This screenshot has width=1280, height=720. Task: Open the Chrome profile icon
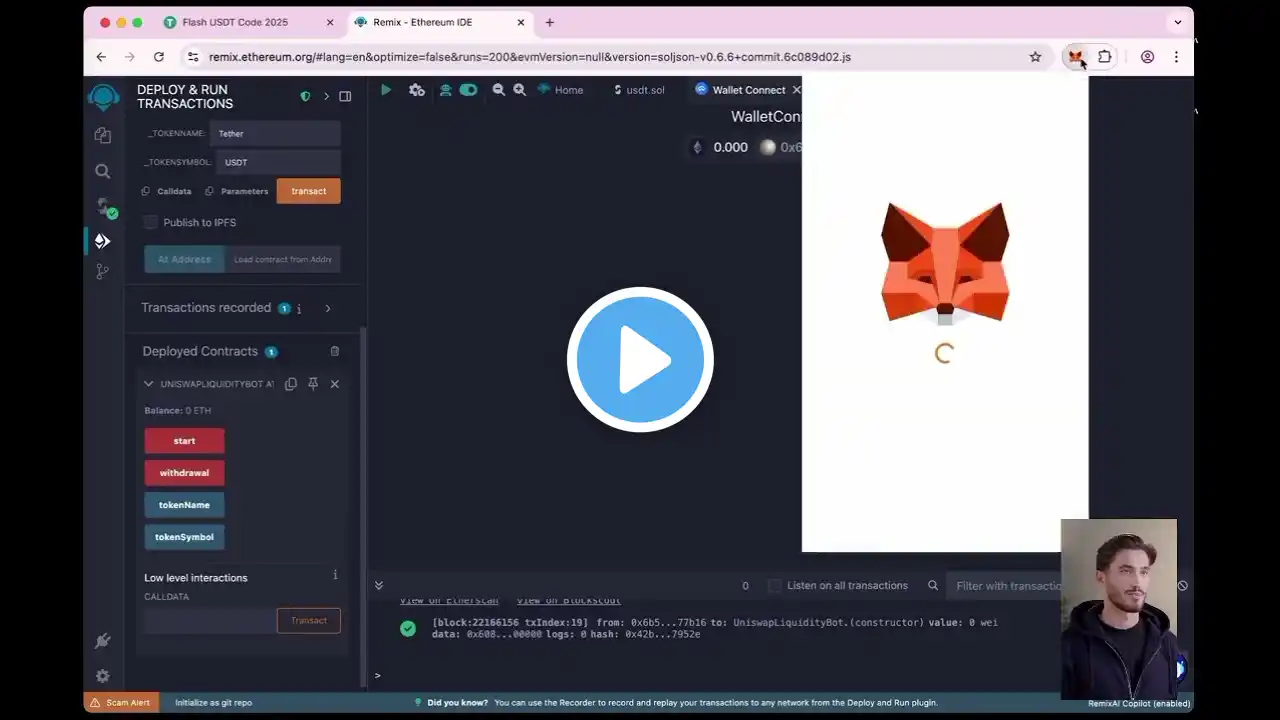pyautogui.click(x=1148, y=57)
